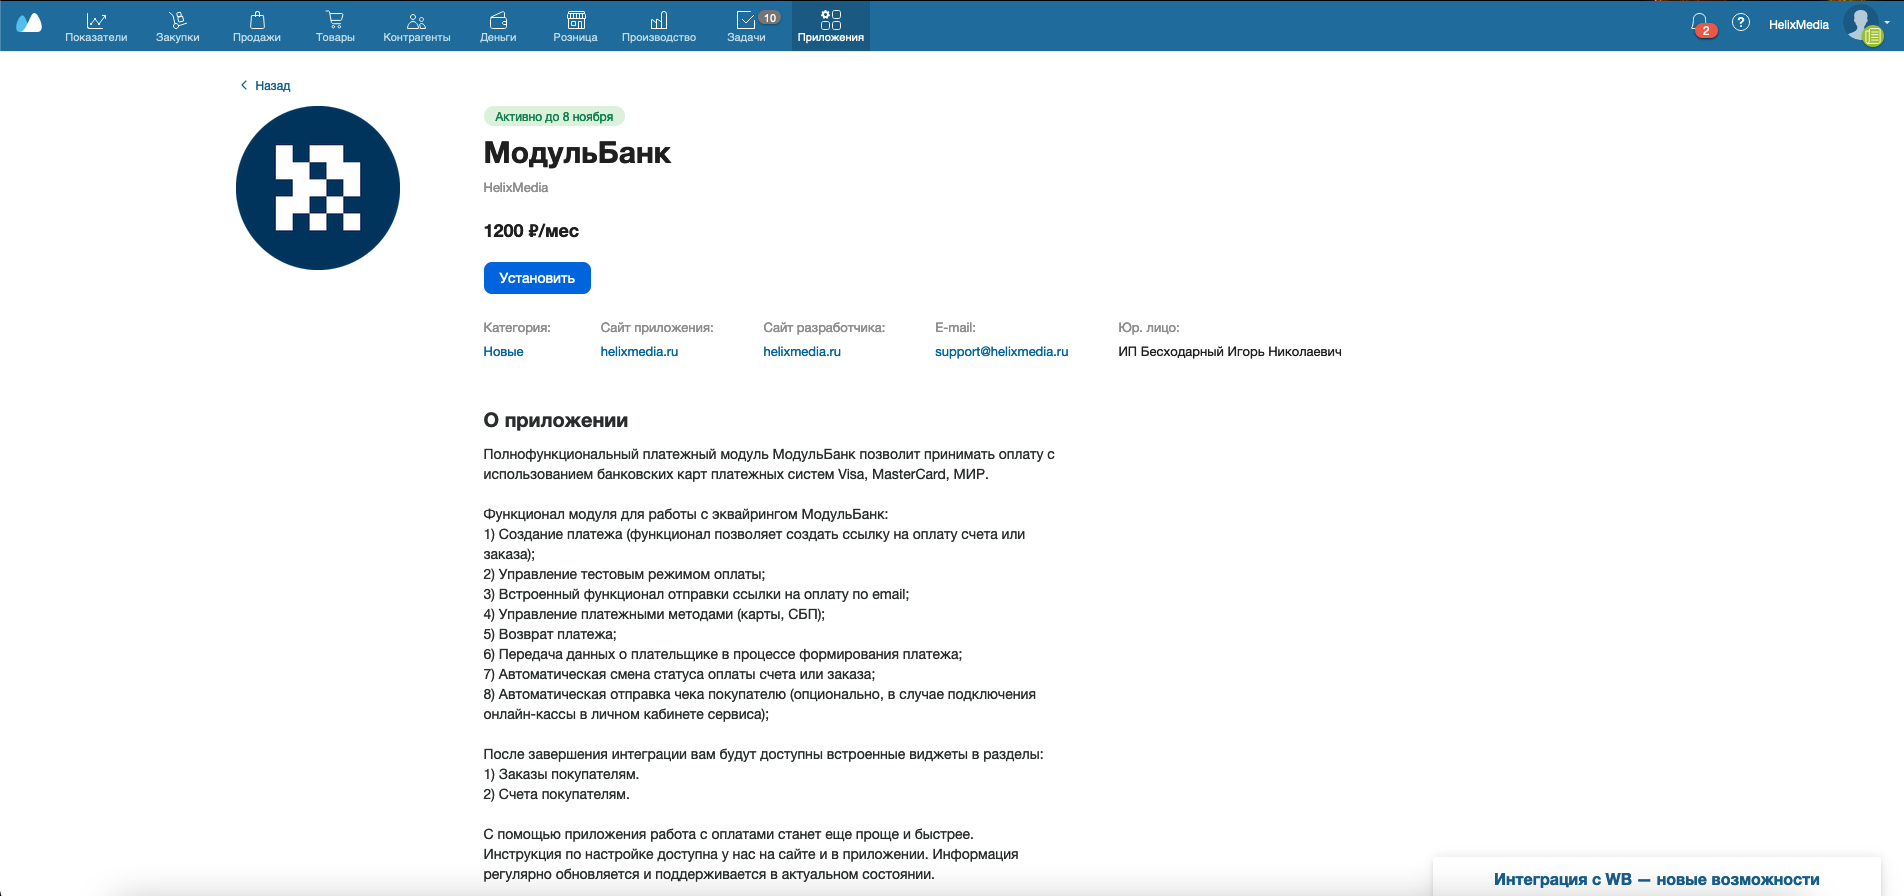Email support@helixmedia.ru link
The height and width of the screenshot is (896, 1904).
(1001, 352)
